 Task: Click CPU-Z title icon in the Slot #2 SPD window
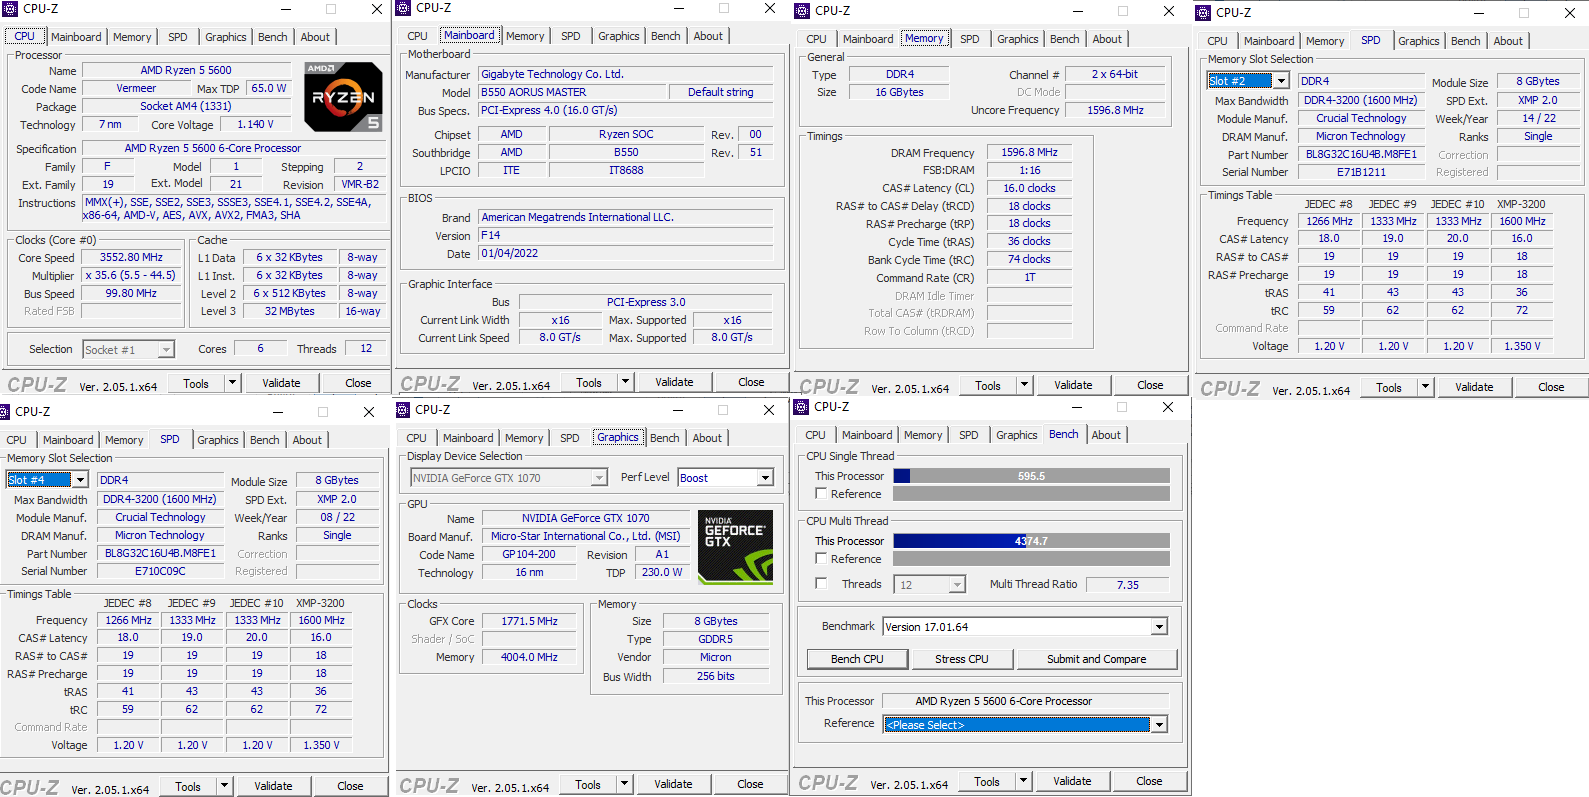tap(1203, 13)
